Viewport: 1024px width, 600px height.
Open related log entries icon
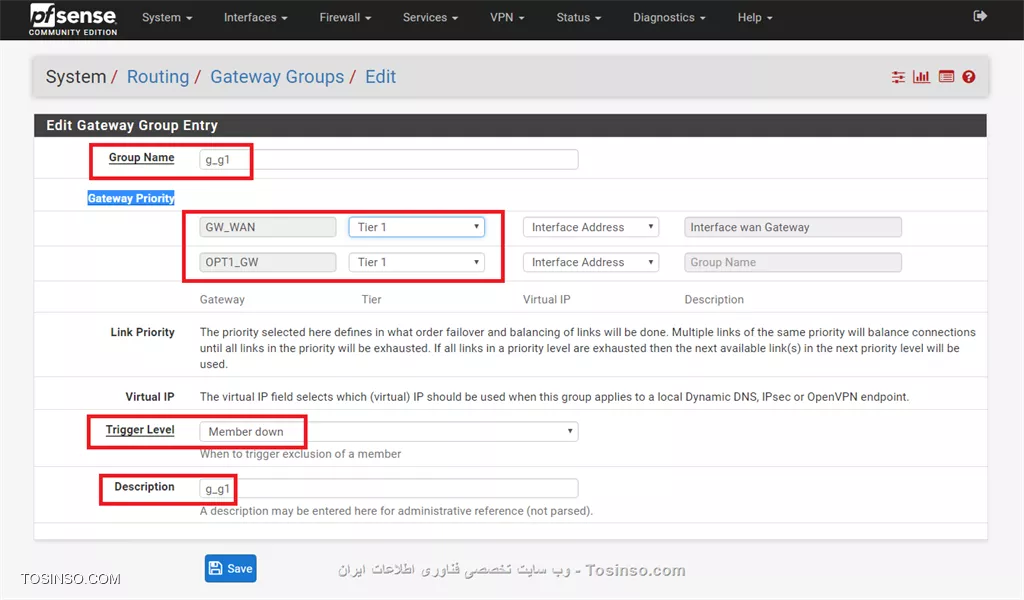[x=946, y=77]
